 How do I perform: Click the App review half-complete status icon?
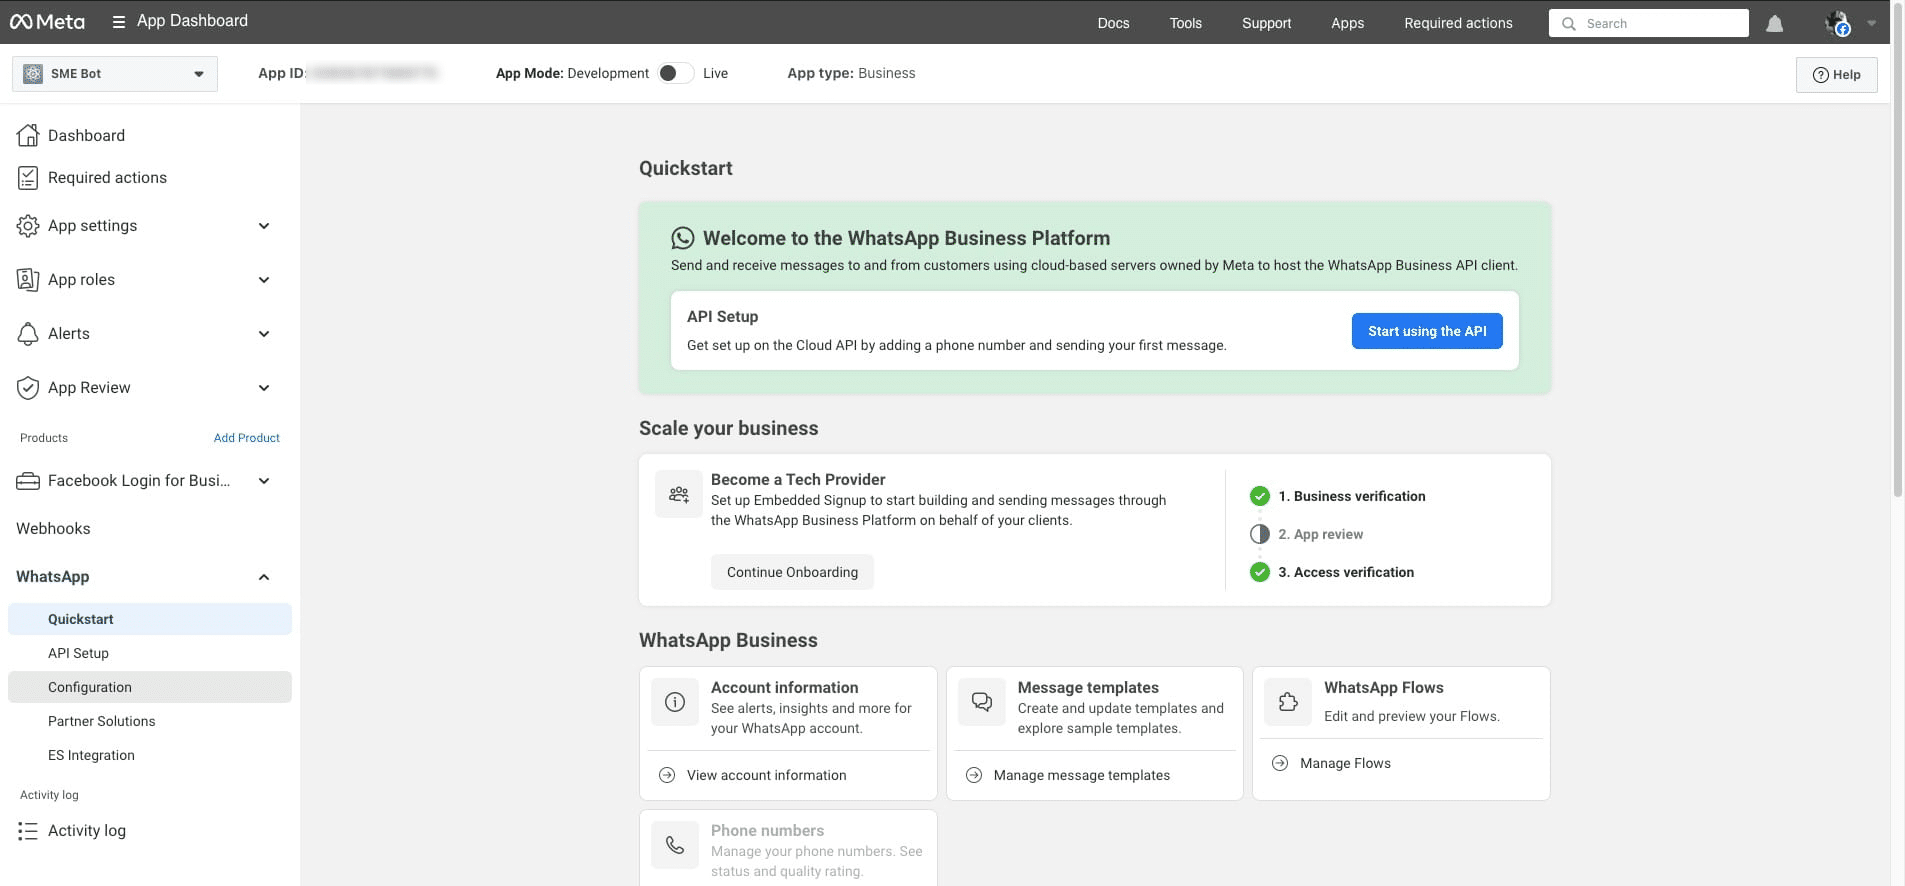click(1260, 534)
